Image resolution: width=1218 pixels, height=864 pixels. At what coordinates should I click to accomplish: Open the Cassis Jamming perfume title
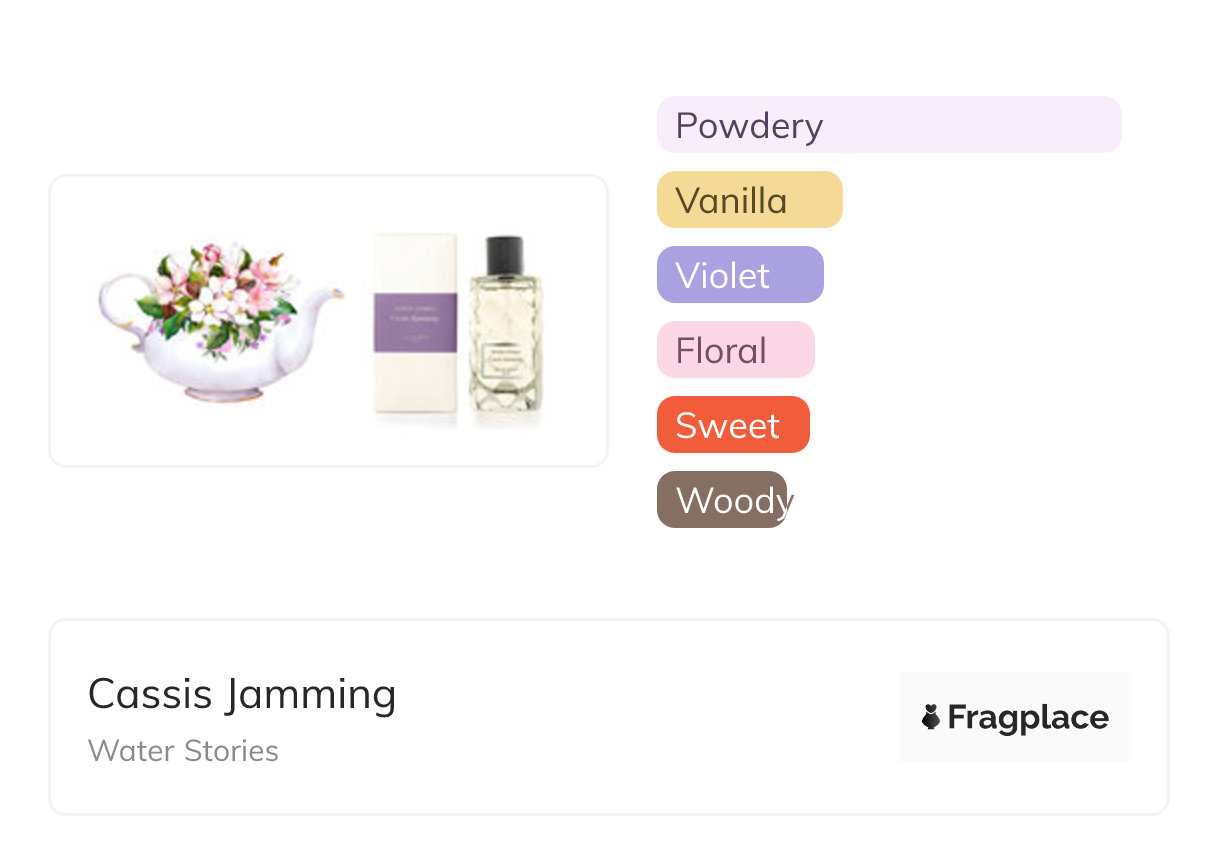pos(242,694)
